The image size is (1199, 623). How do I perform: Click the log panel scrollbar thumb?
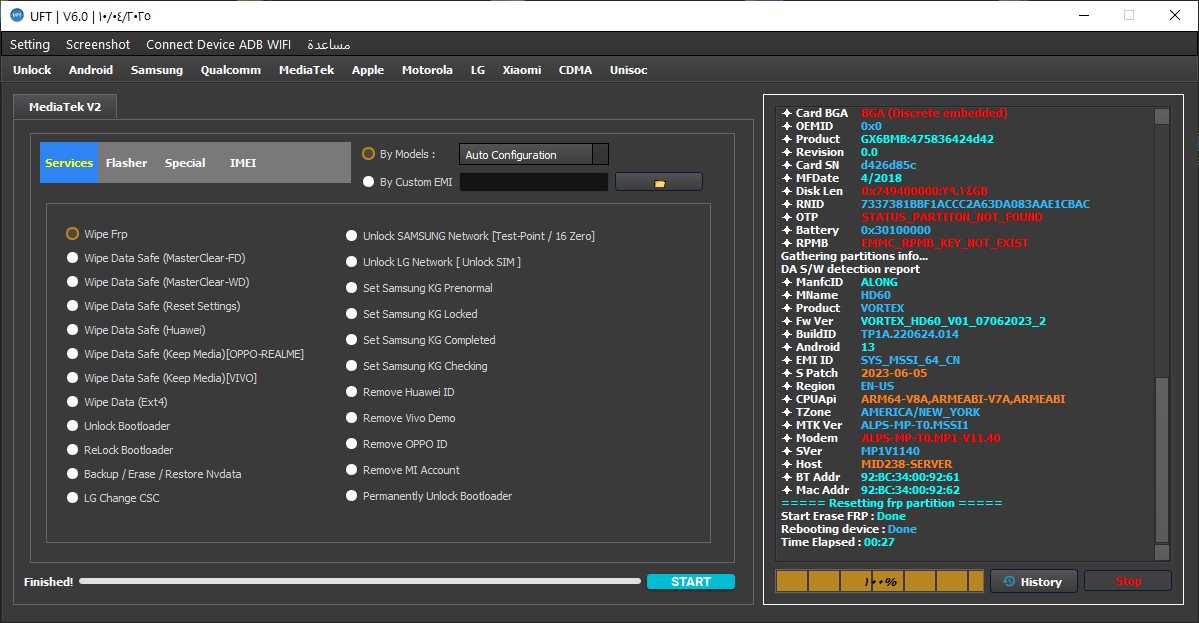pos(1162,459)
